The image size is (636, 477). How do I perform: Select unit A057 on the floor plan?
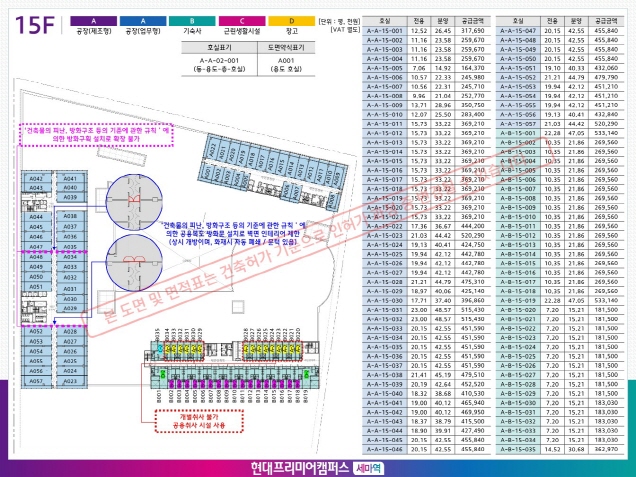(35, 381)
